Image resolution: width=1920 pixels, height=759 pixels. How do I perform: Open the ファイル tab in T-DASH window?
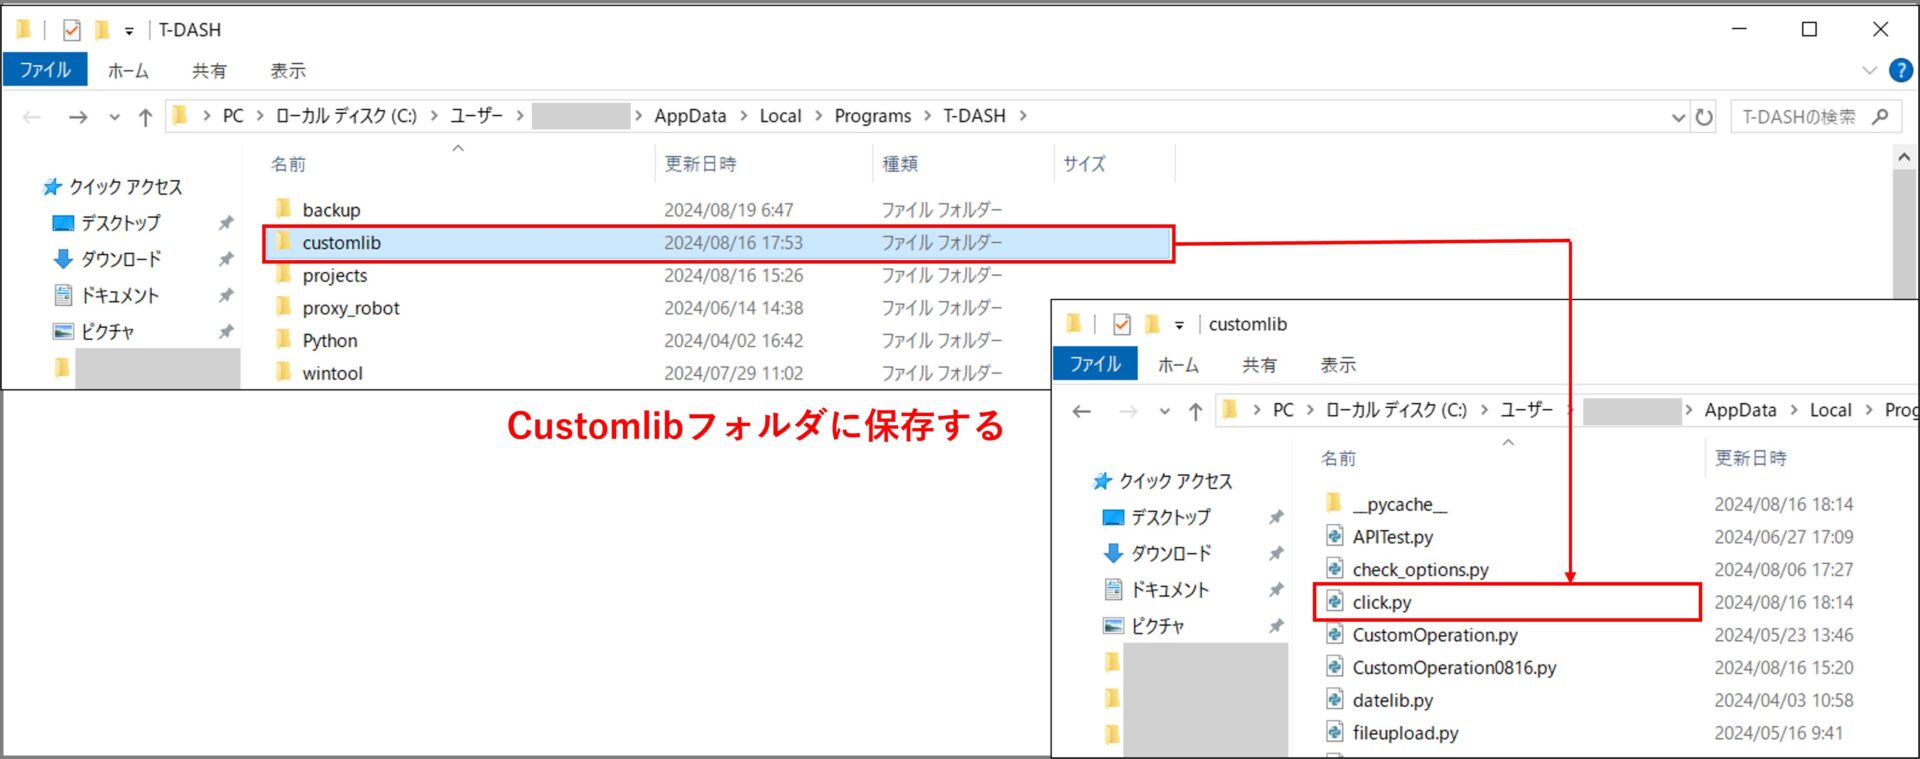(x=45, y=70)
